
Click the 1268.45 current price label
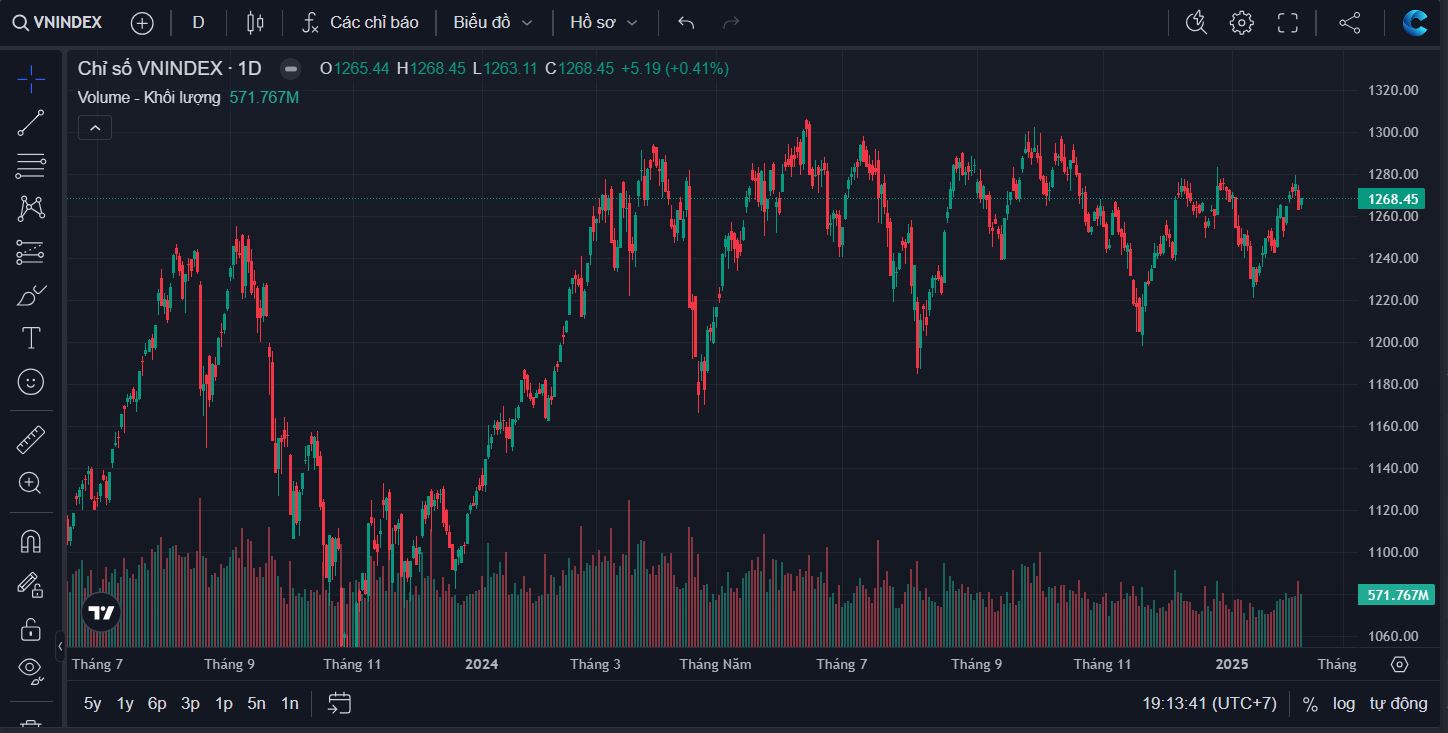[x=1393, y=199]
